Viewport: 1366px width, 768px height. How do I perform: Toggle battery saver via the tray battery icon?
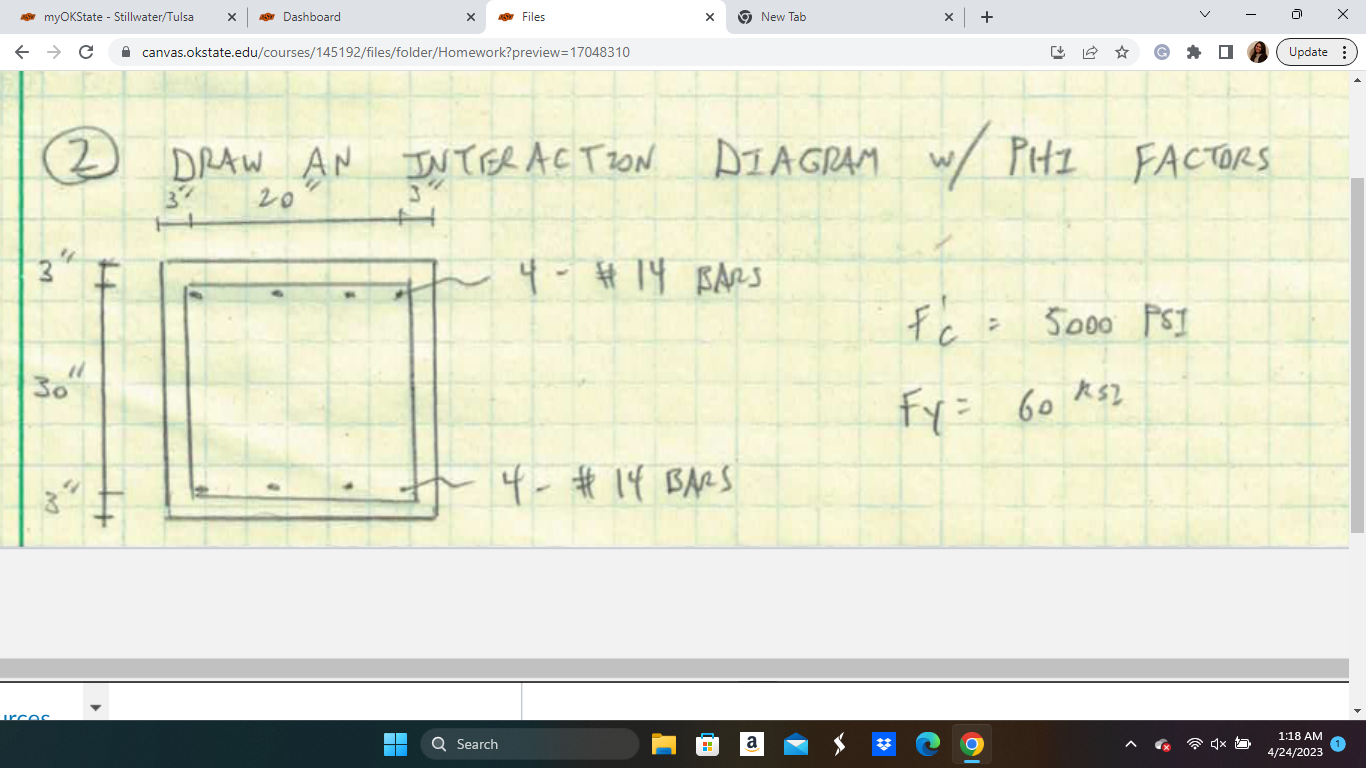(x=1240, y=744)
